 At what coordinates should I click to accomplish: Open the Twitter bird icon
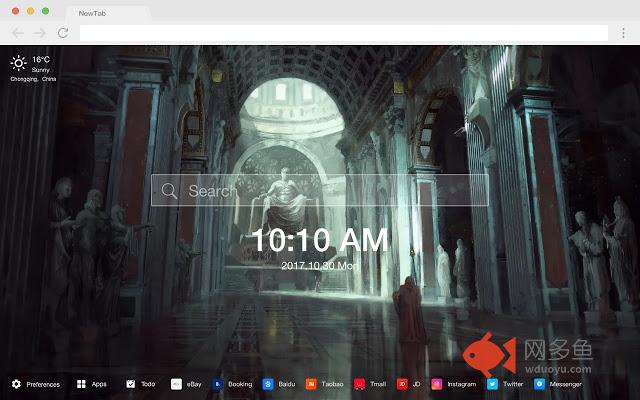(492, 384)
